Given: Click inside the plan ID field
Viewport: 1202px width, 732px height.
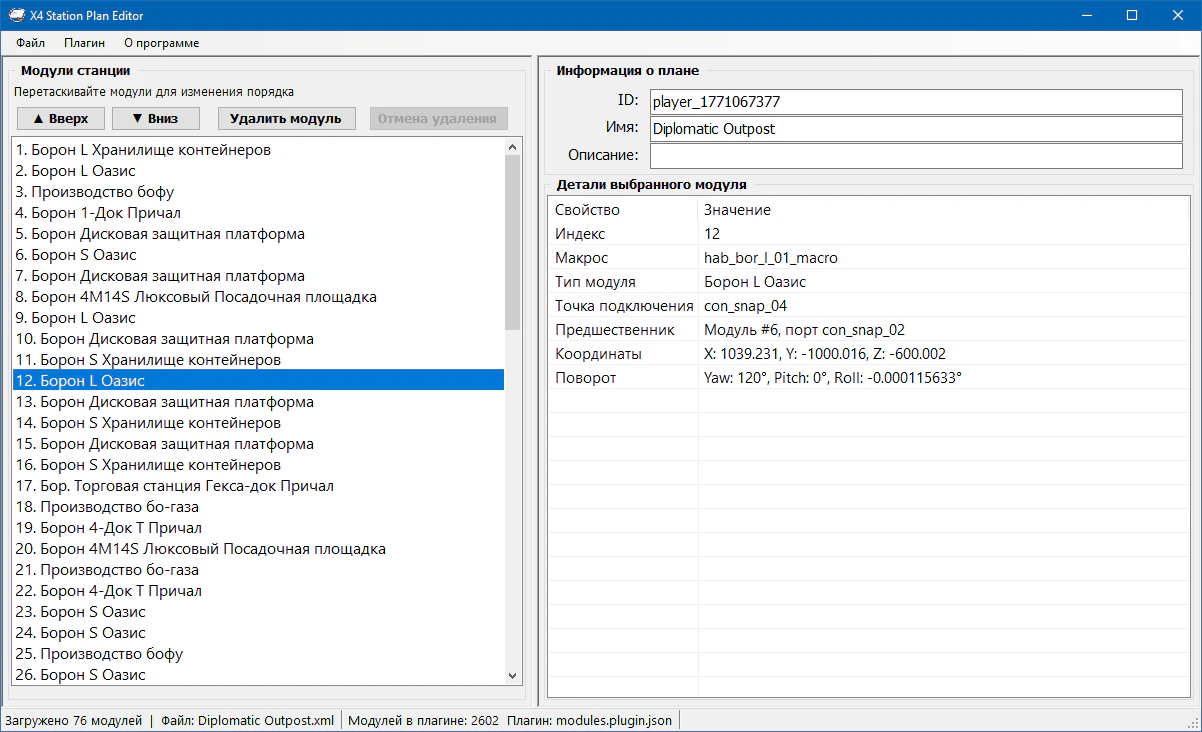Looking at the screenshot, I should coord(915,101).
